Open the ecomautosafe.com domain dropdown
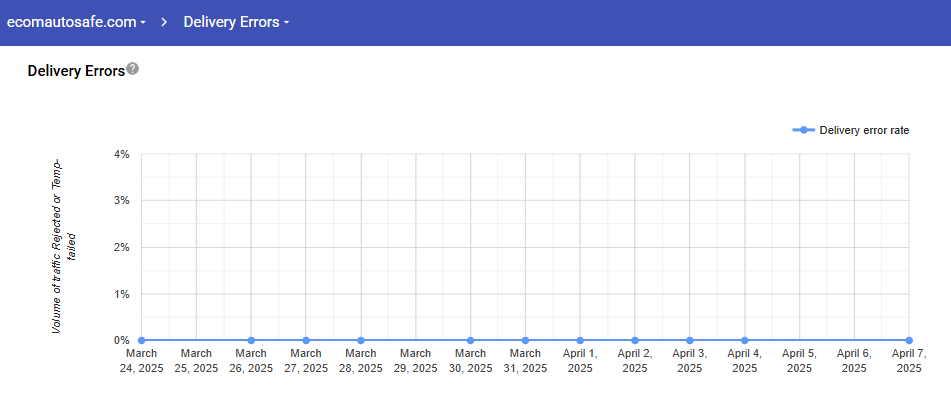 (76, 22)
